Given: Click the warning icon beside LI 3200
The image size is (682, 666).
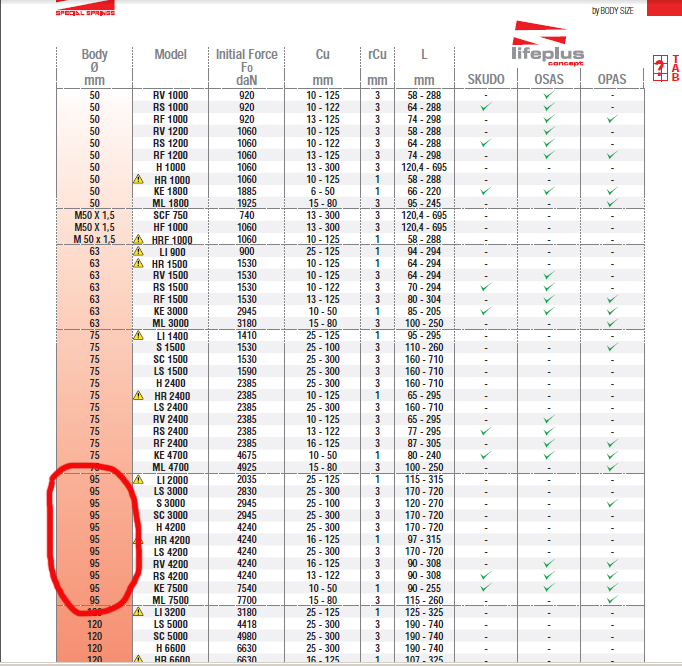Looking at the screenshot, I should [139, 612].
